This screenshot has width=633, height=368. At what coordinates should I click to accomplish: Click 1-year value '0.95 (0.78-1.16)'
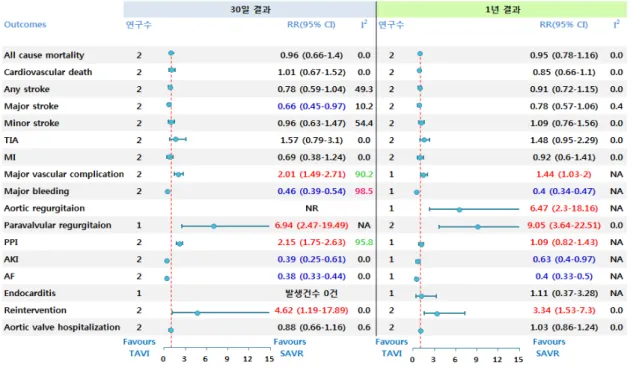click(x=564, y=55)
